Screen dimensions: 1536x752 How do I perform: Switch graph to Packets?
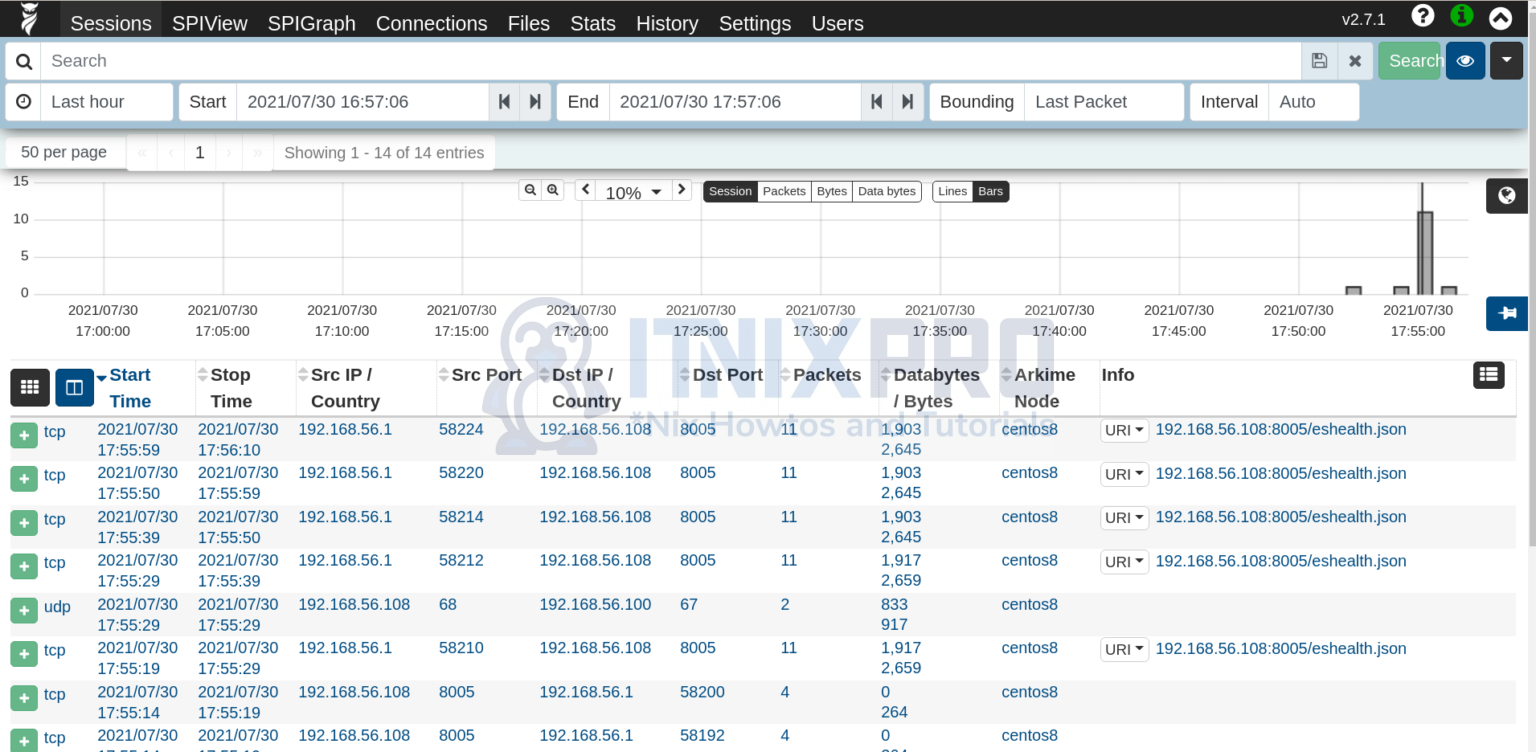click(784, 191)
